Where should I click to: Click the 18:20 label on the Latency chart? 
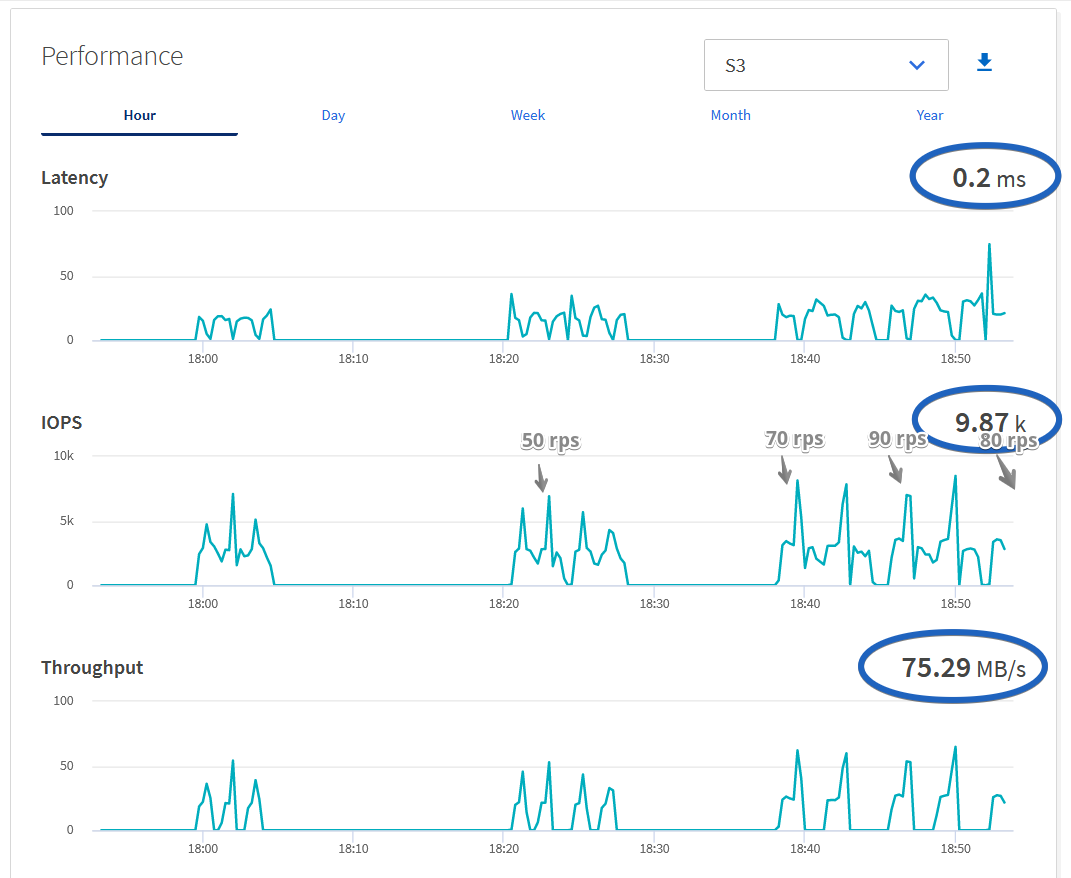pos(503,359)
